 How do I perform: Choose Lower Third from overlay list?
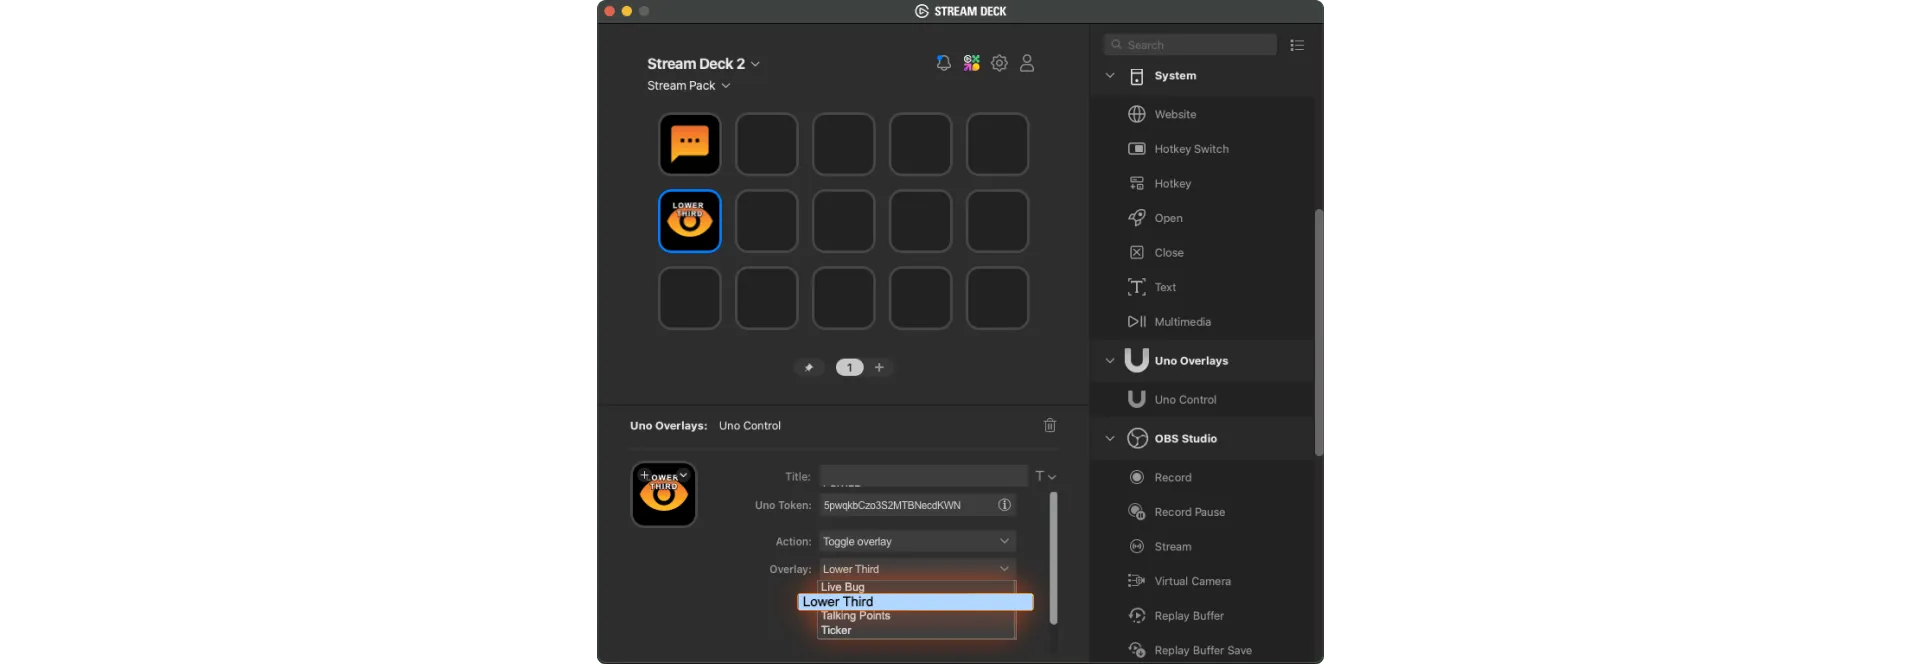pos(915,602)
